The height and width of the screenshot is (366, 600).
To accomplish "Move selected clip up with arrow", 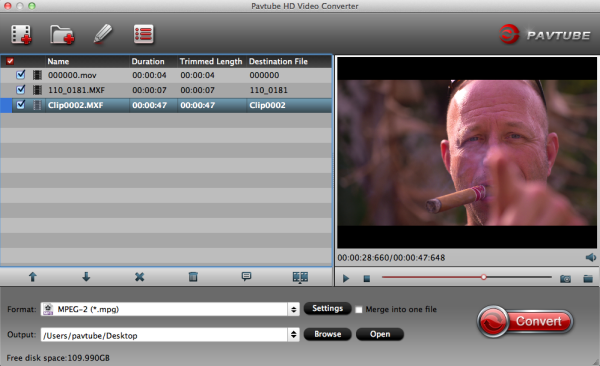I will pos(33,277).
